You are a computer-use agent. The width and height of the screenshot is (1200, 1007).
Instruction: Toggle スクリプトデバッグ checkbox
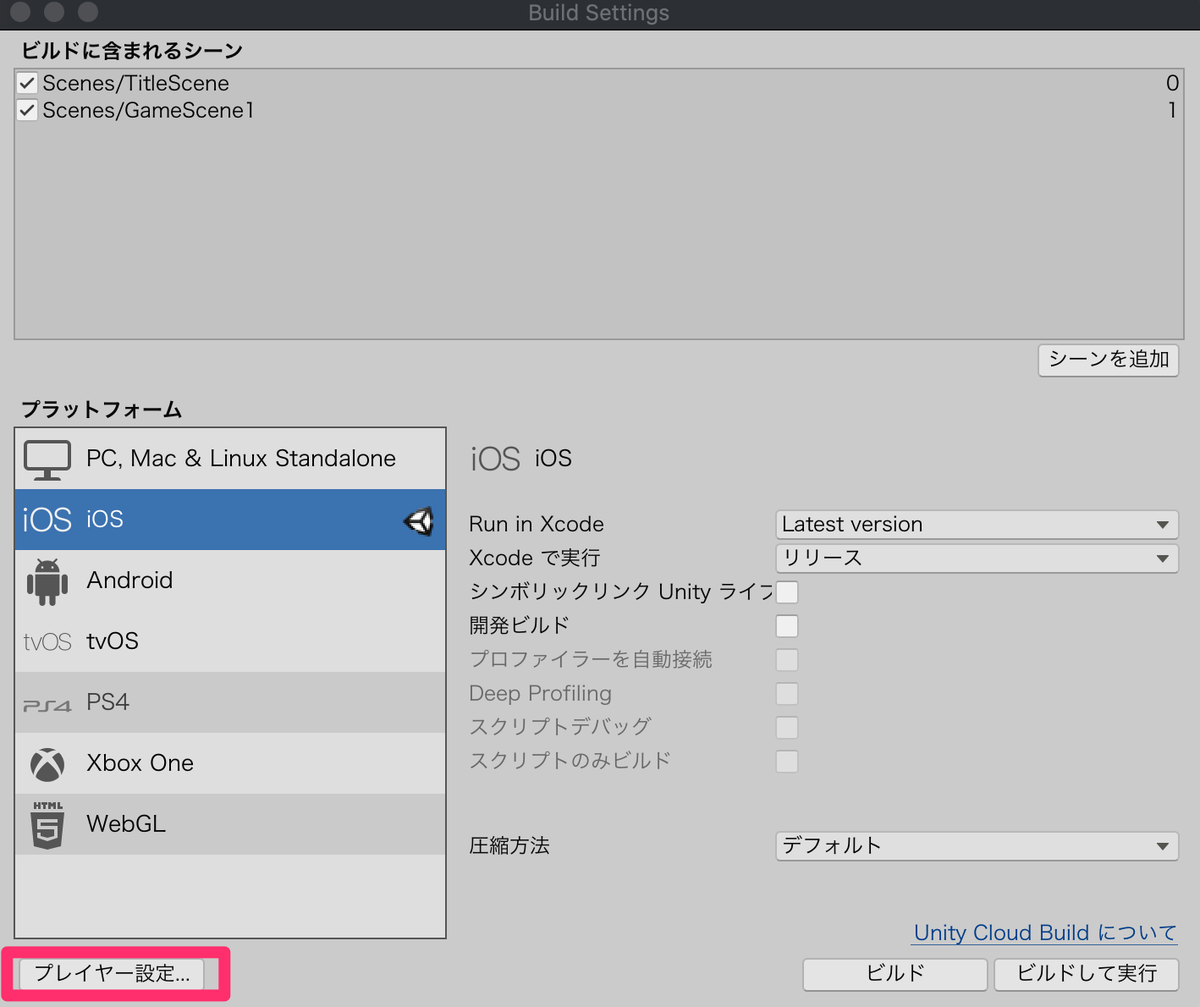point(788,728)
